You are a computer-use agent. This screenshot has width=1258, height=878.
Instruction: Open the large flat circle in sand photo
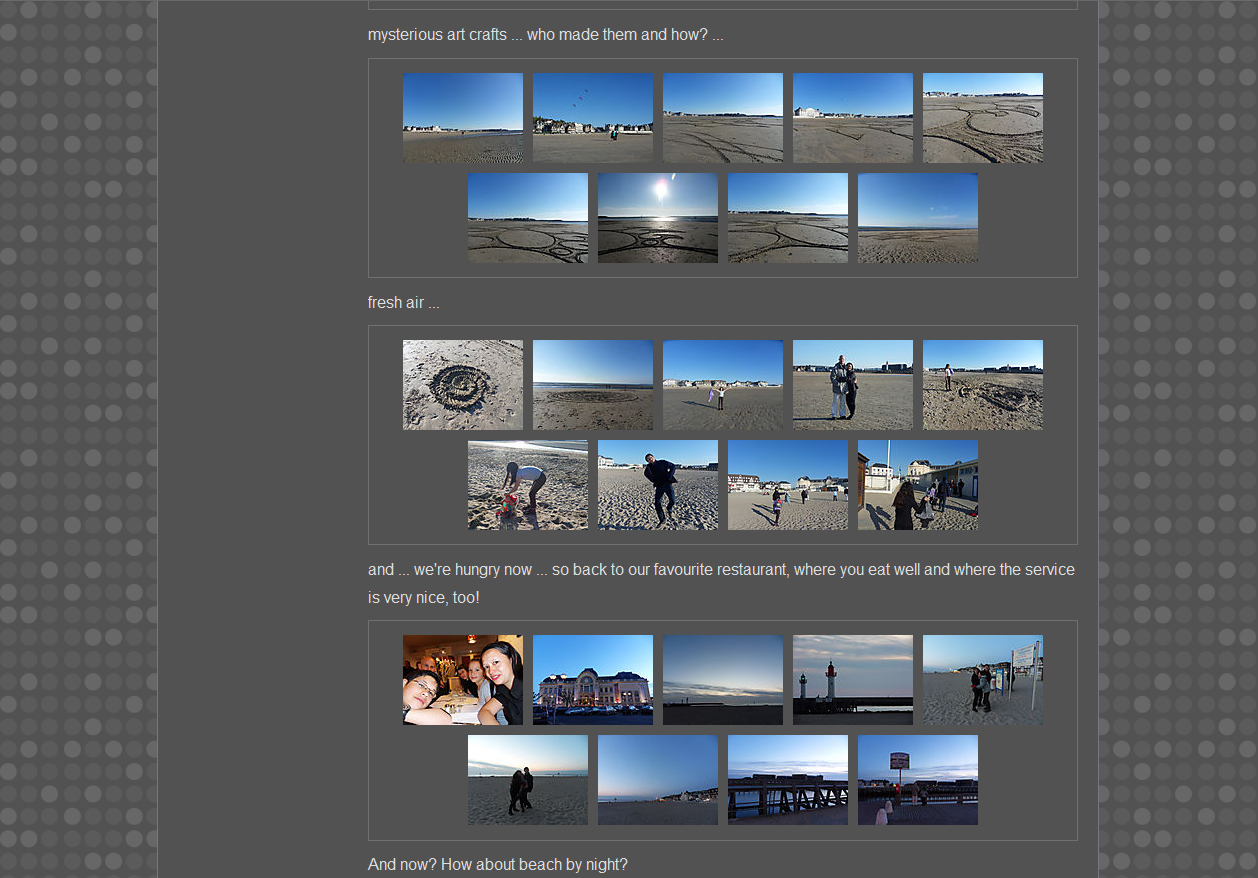click(x=592, y=385)
